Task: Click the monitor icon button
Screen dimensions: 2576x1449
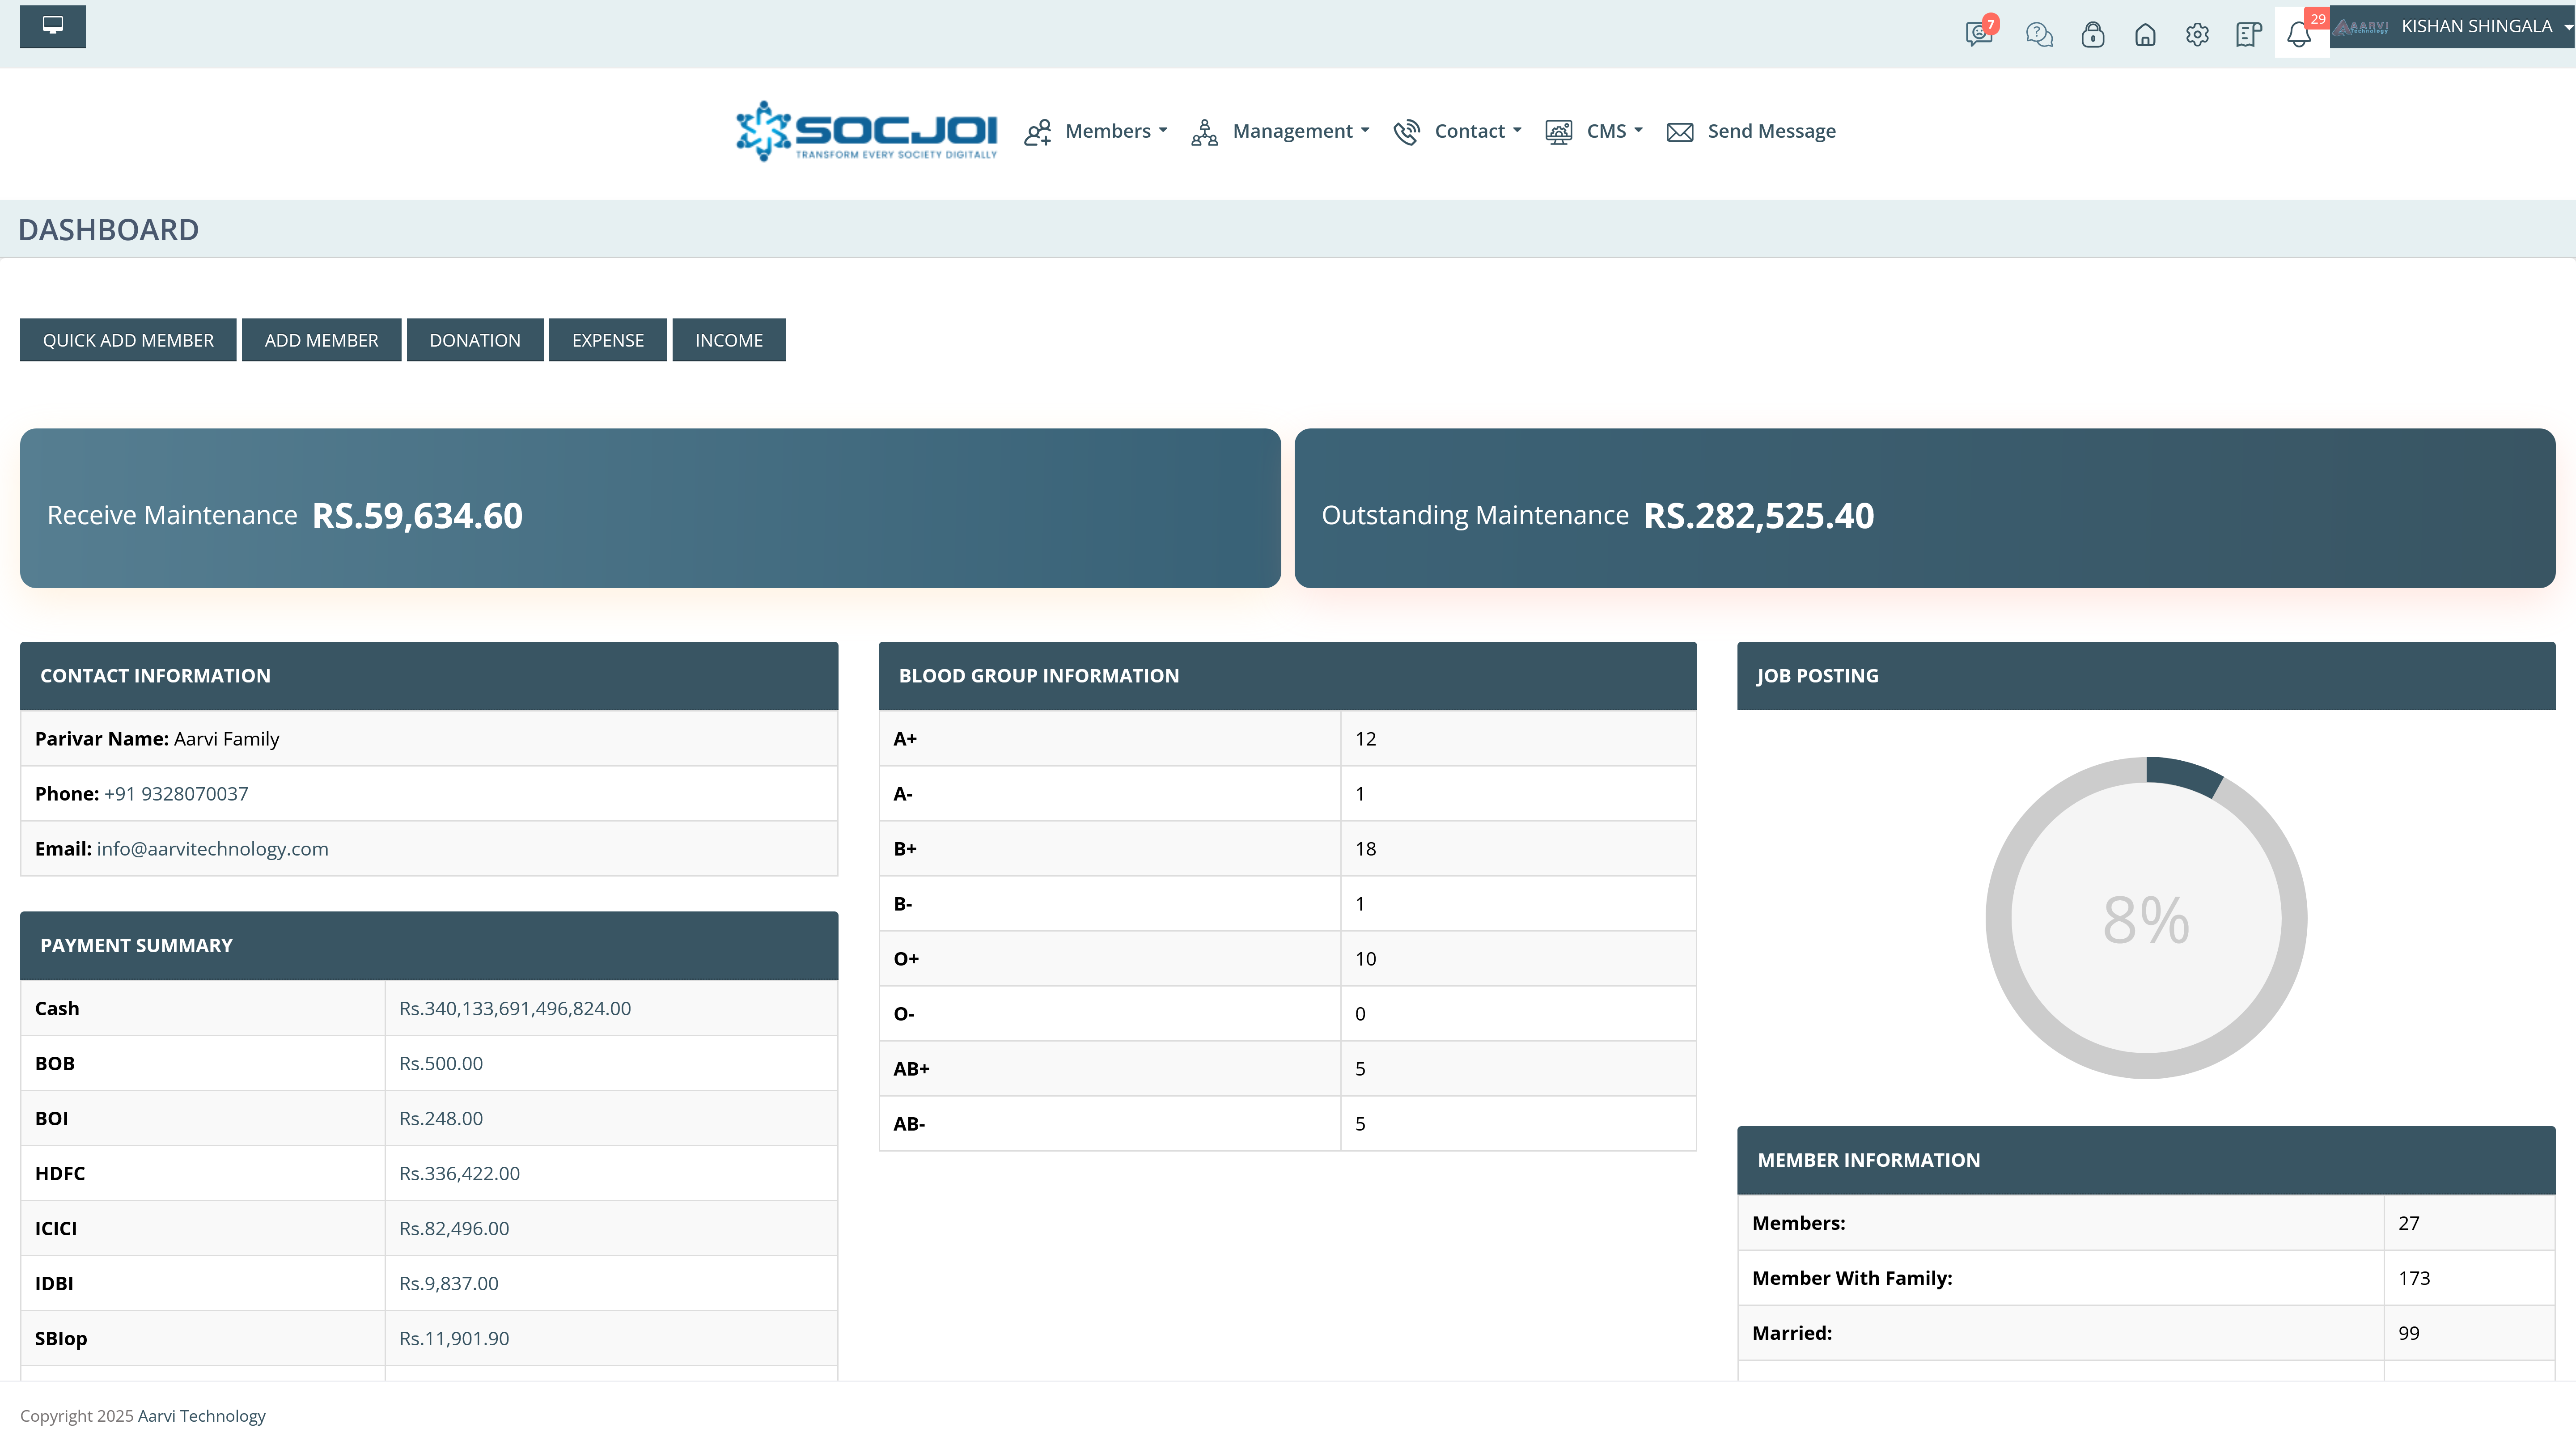Action: (x=53, y=26)
